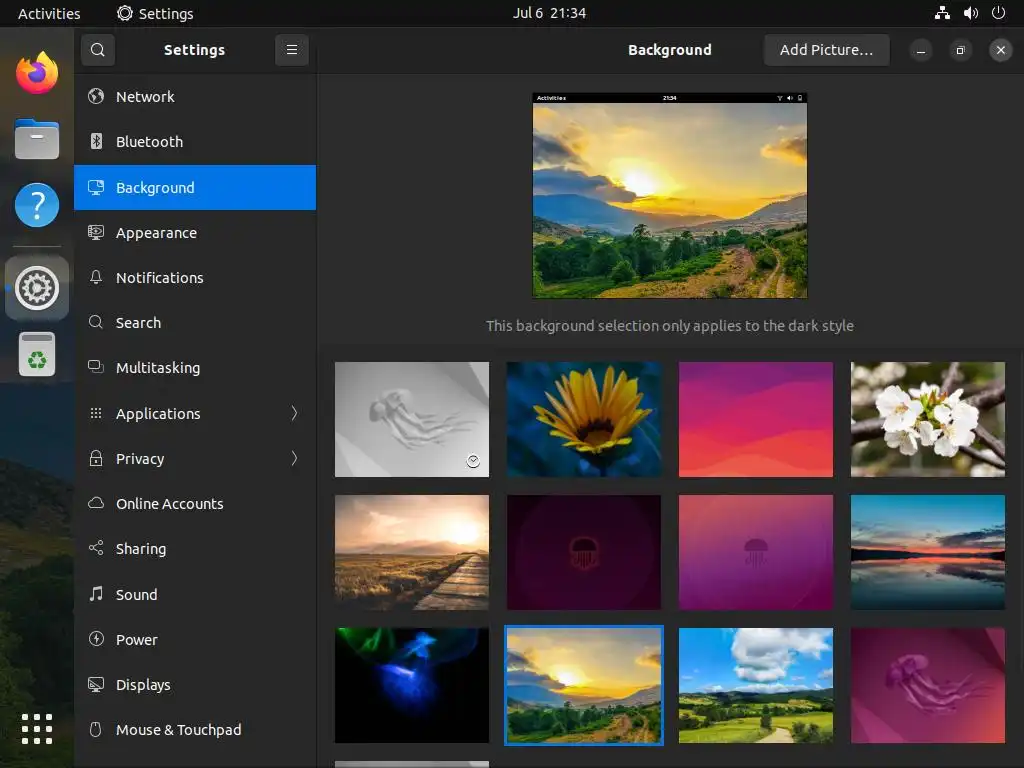Open the settings search button

point(98,50)
